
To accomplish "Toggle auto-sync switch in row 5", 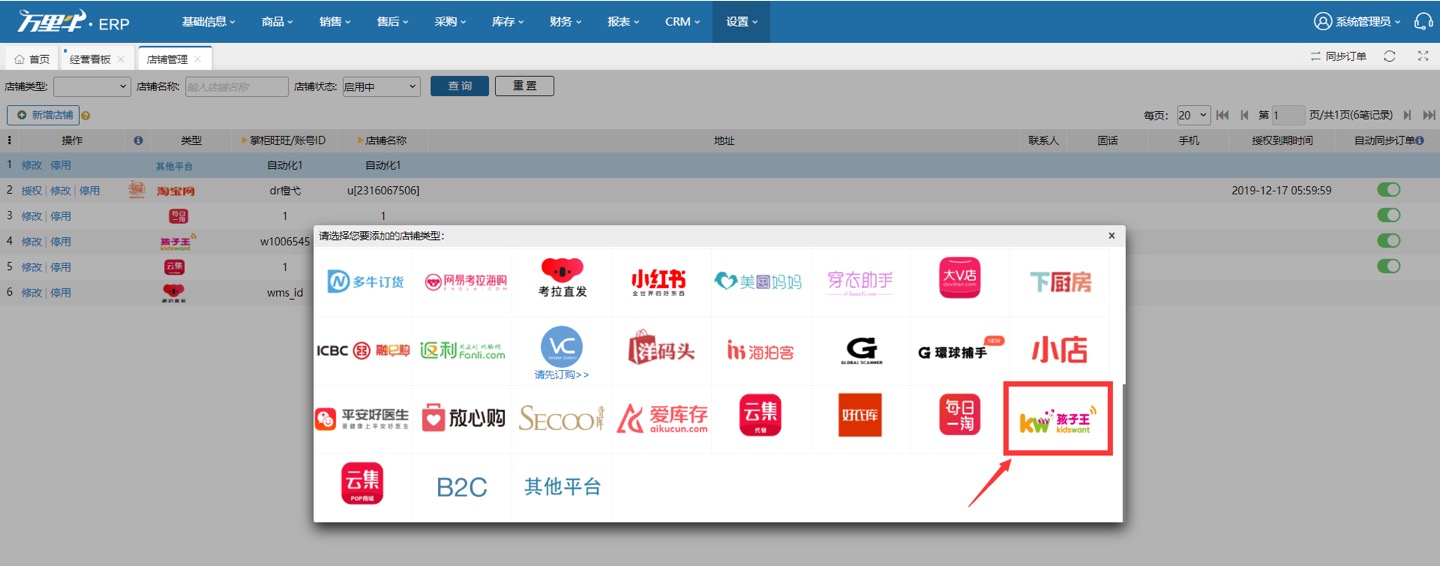I will click(1388, 266).
